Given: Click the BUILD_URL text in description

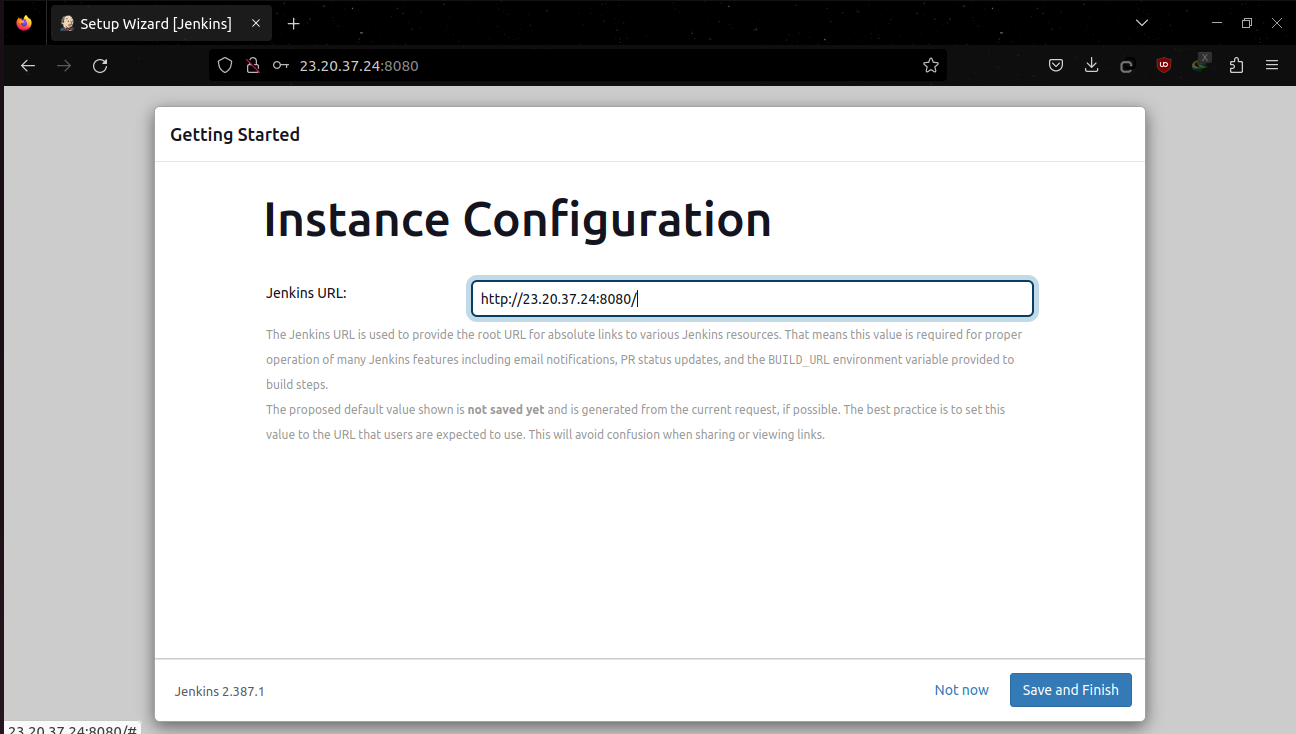Looking at the screenshot, I should point(799,360).
